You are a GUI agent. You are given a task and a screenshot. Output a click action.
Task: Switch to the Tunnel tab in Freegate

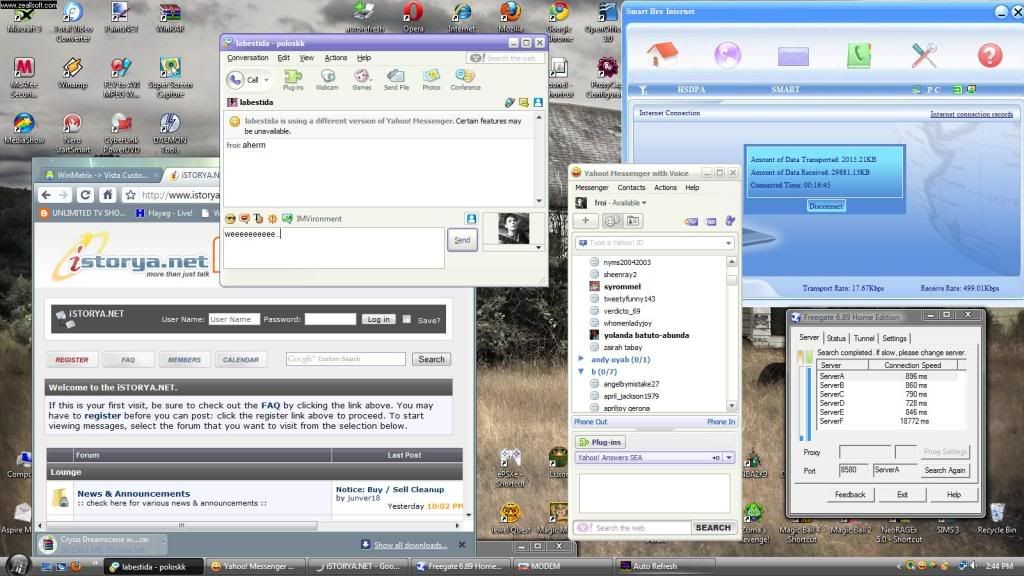[864, 338]
